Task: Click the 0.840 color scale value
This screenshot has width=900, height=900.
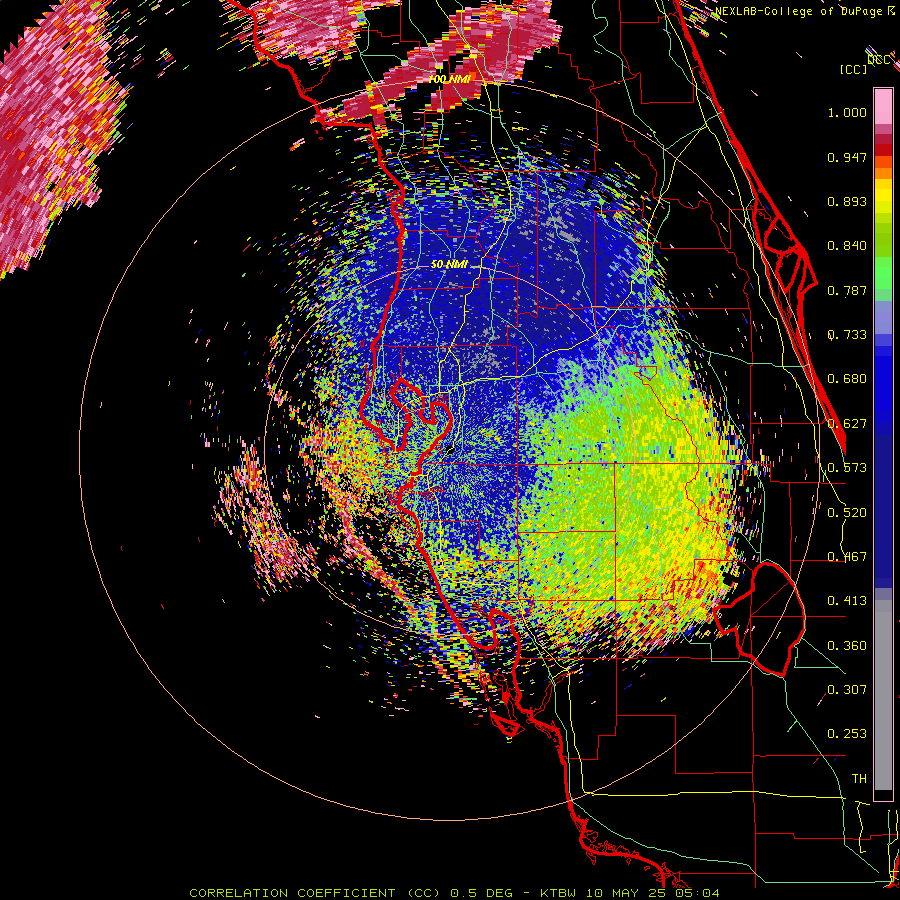Action: tap(847, 246)
